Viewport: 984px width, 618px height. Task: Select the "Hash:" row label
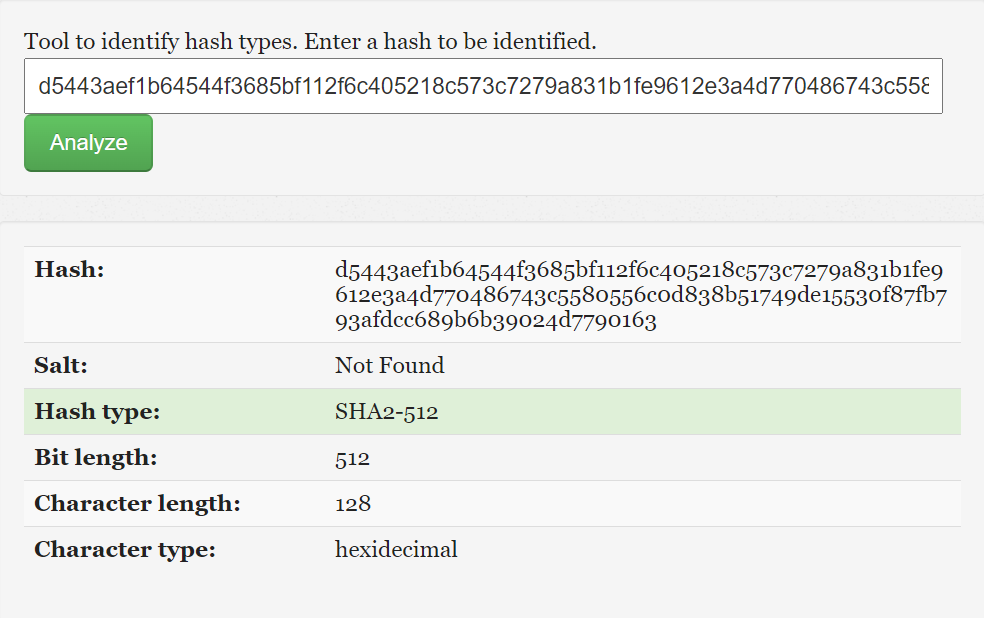(70, 270)
